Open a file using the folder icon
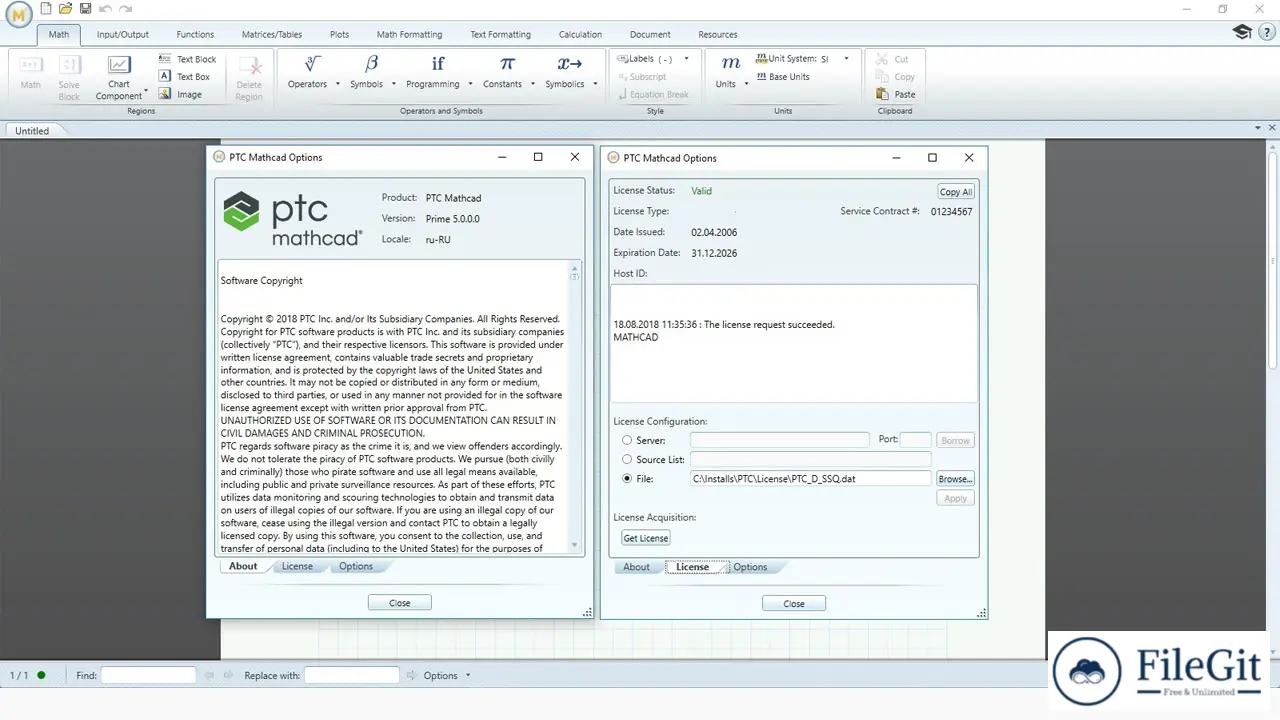The height and width of the screenshot is (720, 1280). [x=66, y=9]
